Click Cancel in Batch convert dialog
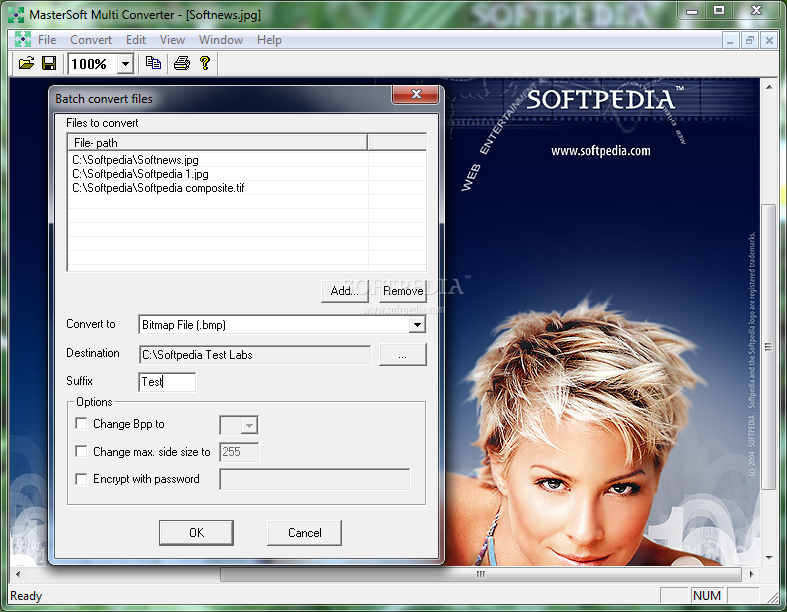The image size is (787, 612). point(305,533)
